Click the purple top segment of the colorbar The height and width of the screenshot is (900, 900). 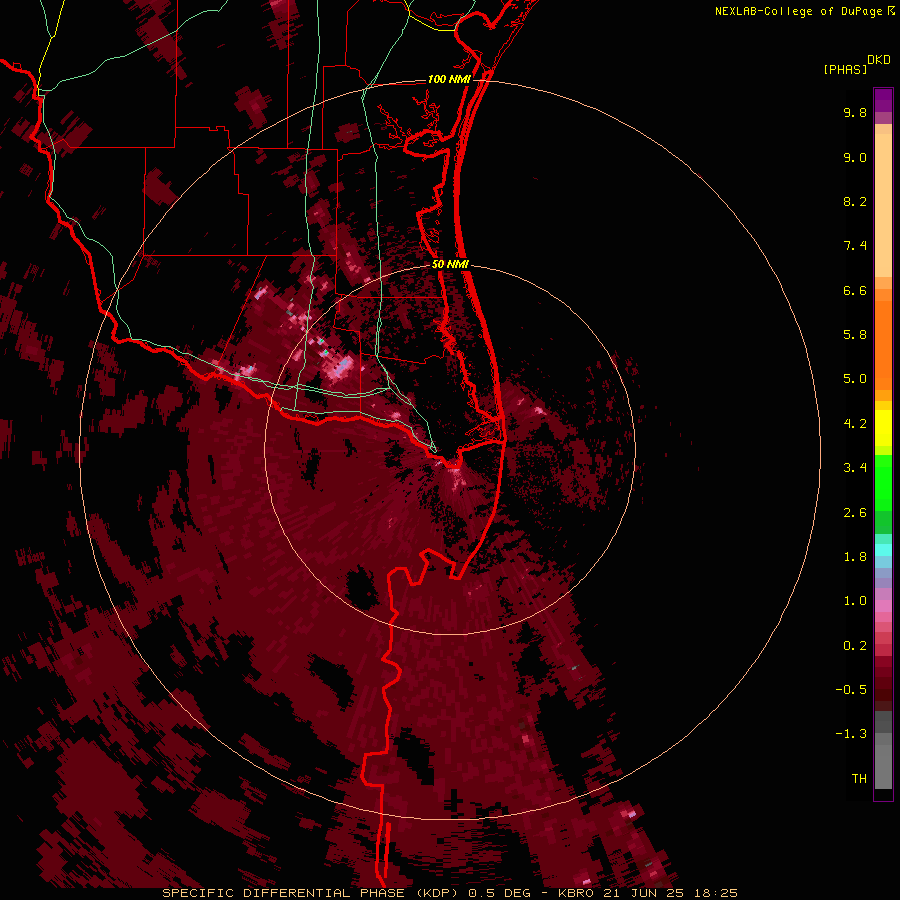click(883, 100)
